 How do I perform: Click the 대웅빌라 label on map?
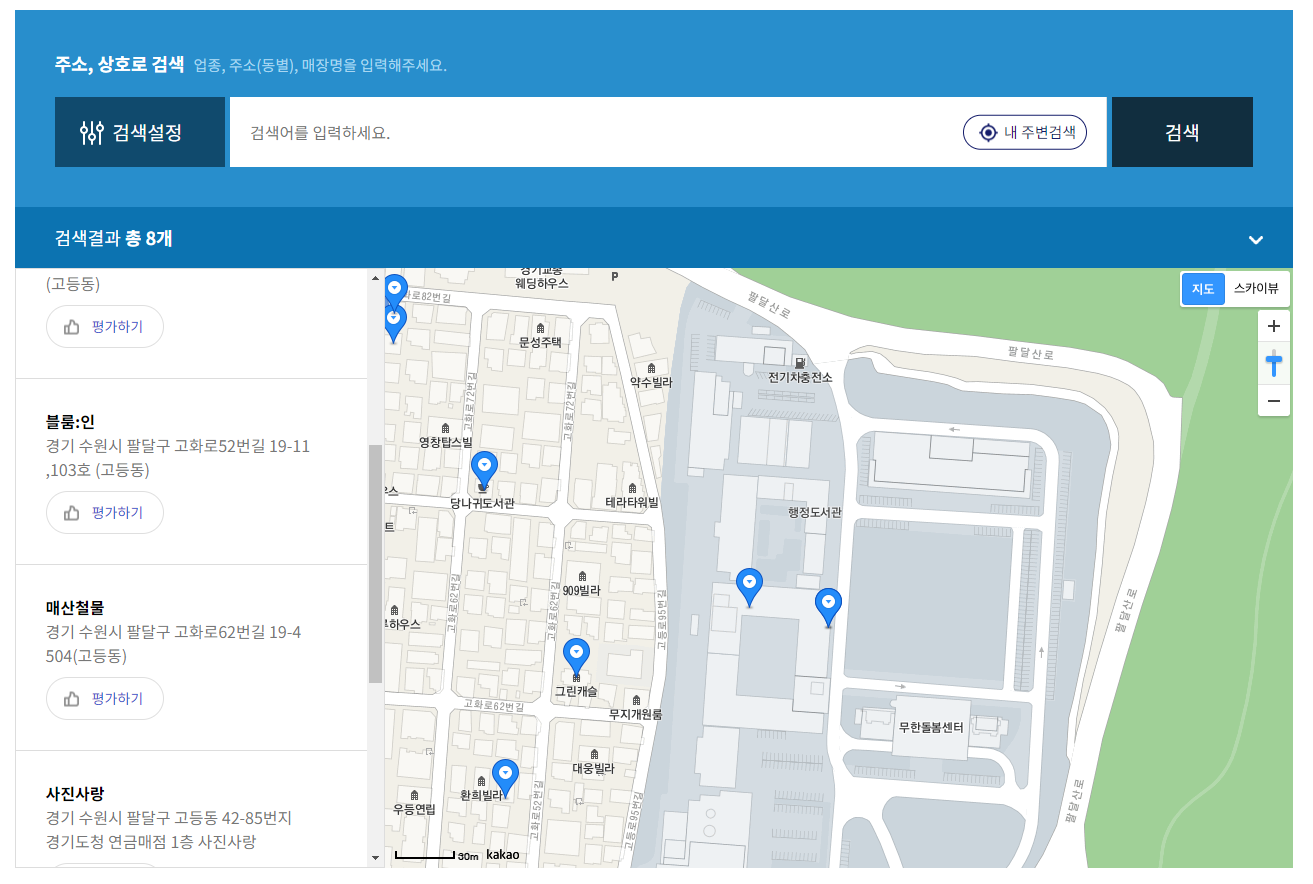(x=593, y=769)
